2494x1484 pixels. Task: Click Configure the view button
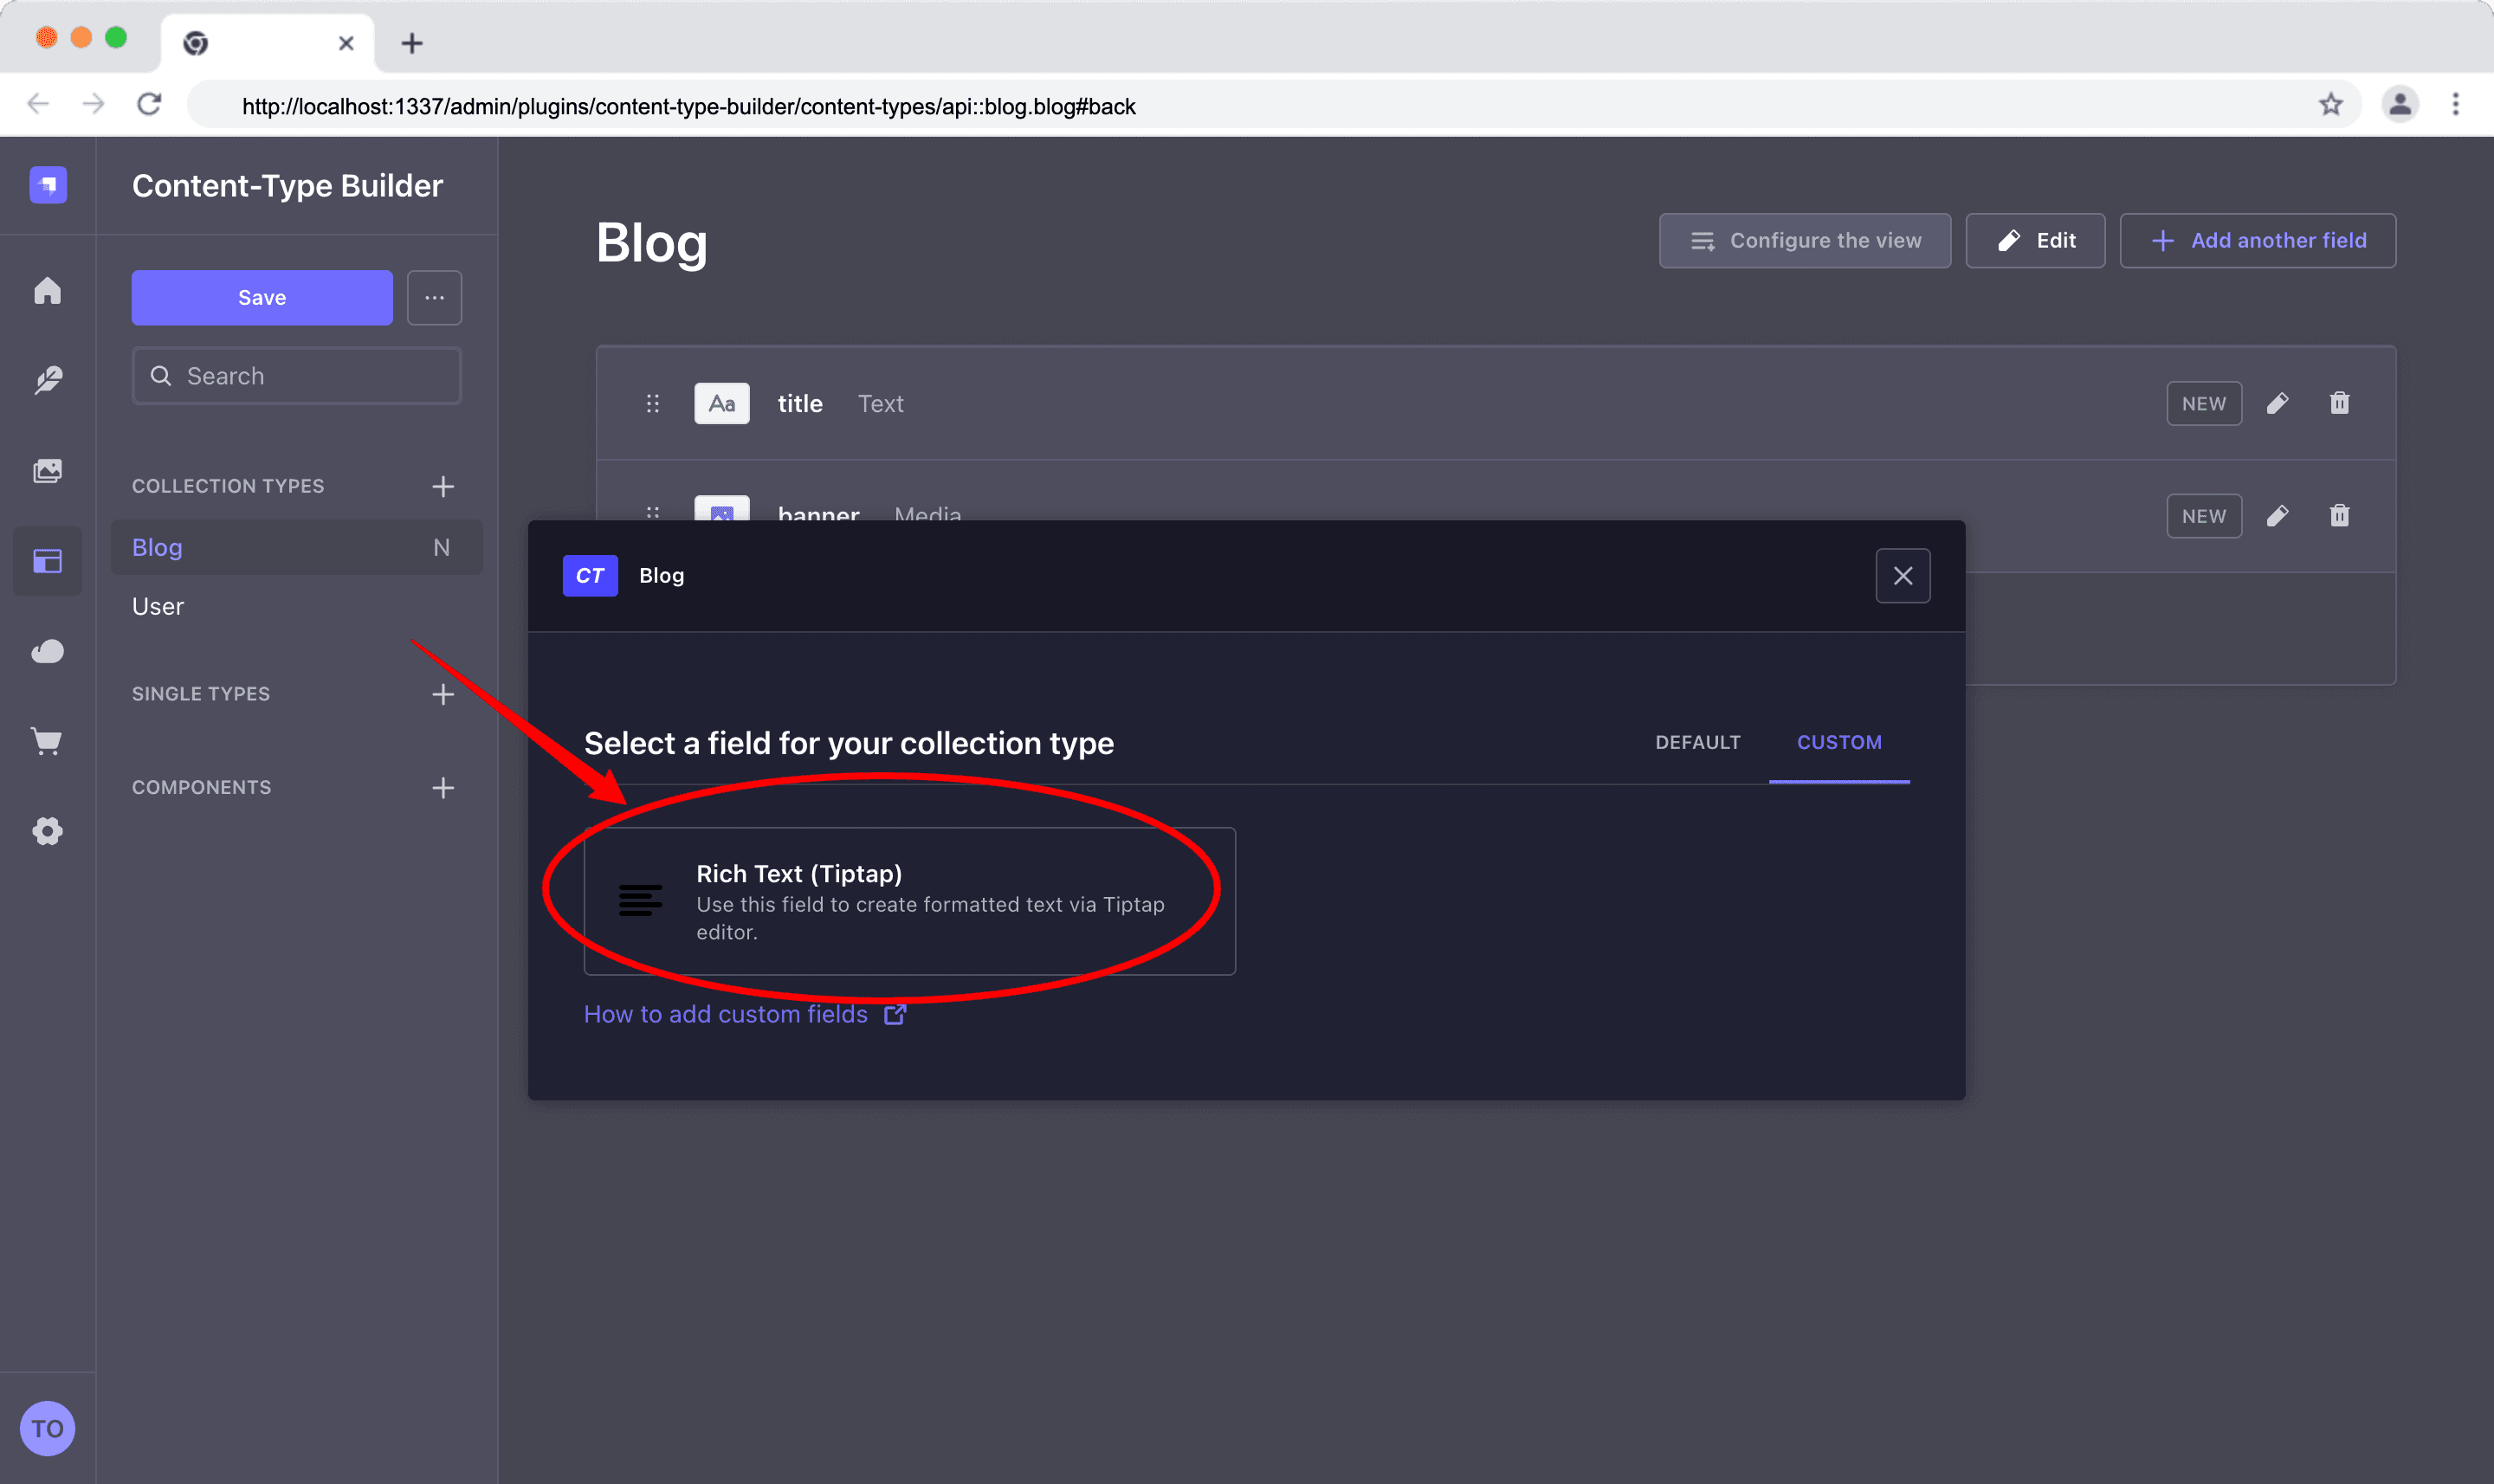[1804, 240]
